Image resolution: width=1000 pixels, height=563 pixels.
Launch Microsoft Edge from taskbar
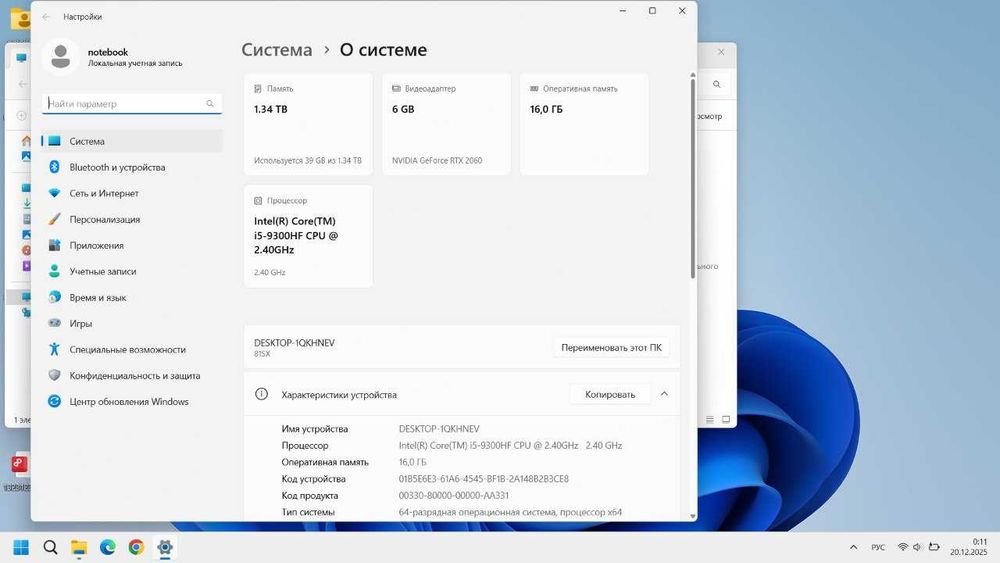108,547
